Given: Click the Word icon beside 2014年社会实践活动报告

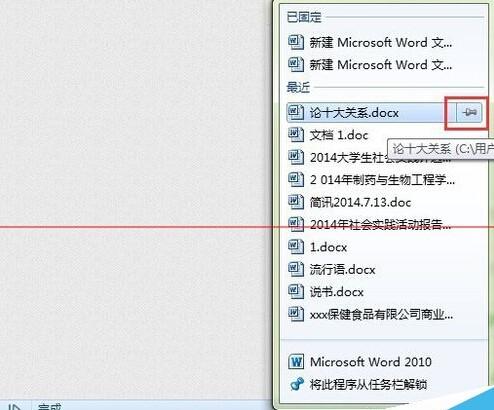Looking at the screenshot, I should 296,224.
